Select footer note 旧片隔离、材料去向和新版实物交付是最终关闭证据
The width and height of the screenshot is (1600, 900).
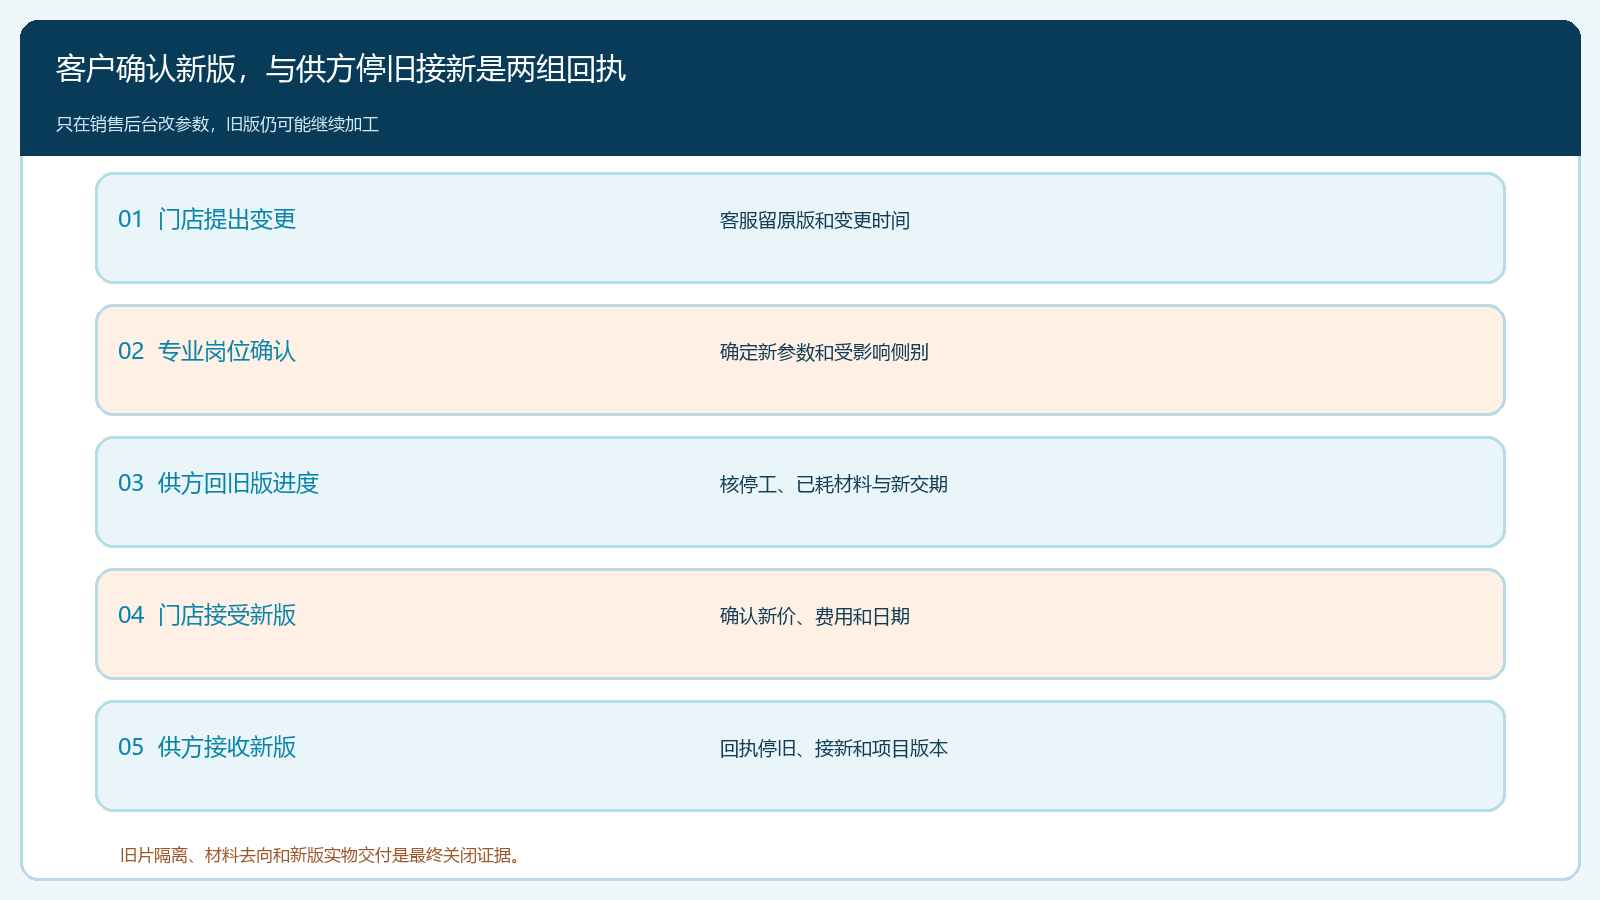pyautogui.click(x=320, y=855)
